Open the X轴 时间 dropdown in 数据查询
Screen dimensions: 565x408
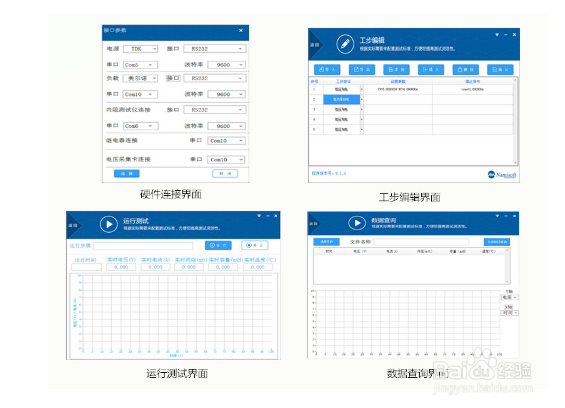(x=510, y=313)
